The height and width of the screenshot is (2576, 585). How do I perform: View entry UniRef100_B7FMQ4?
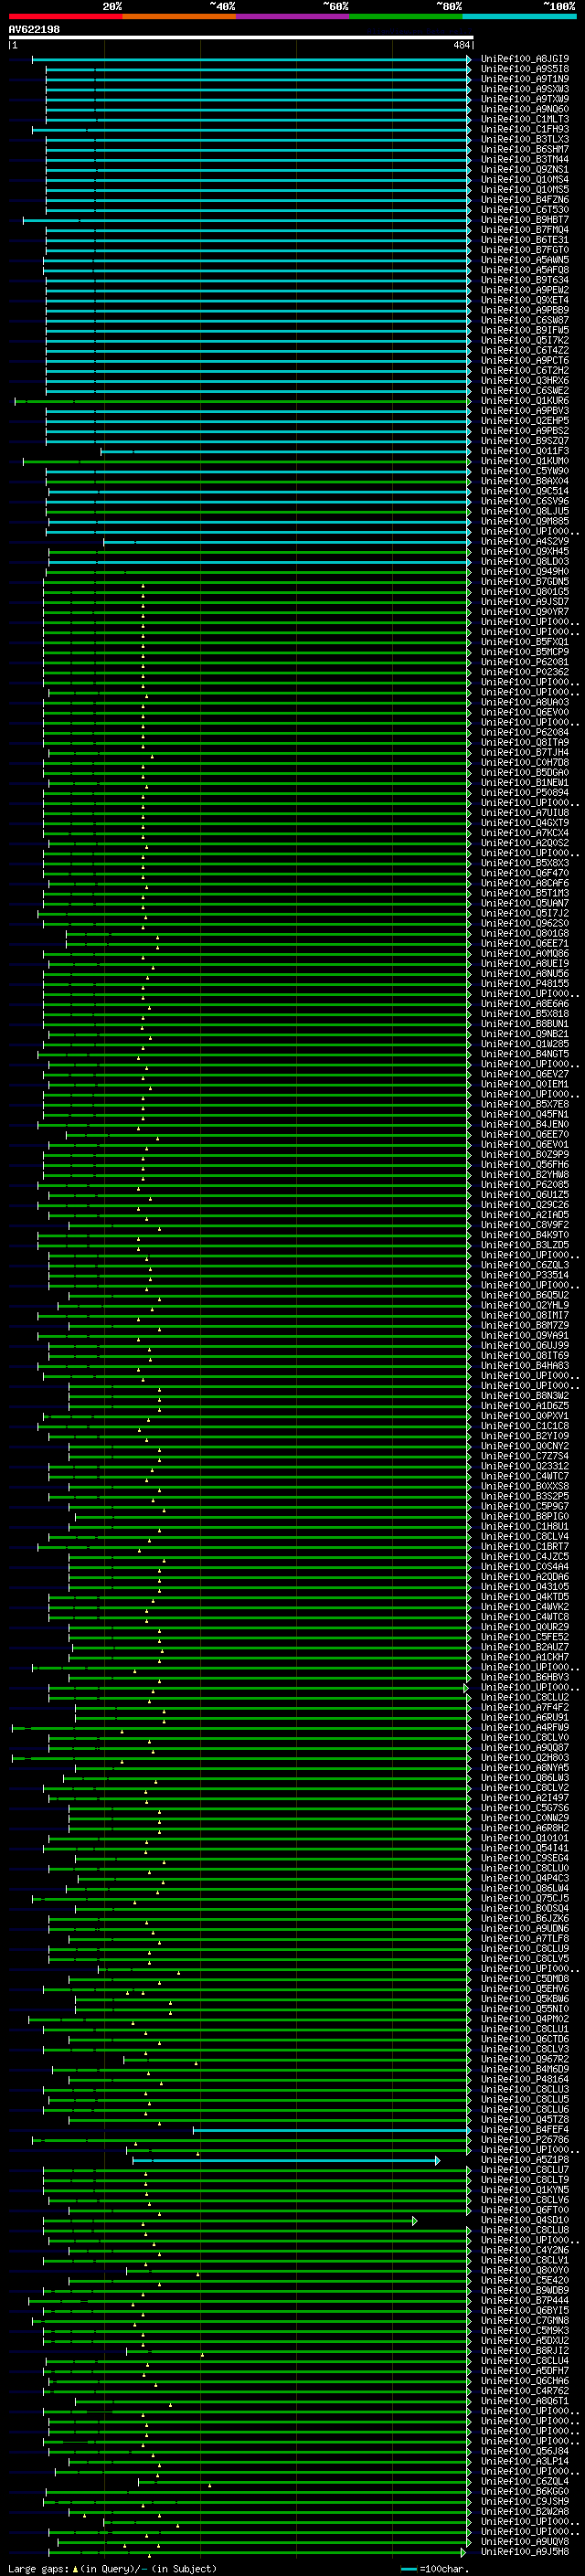(x=525, y=230)
